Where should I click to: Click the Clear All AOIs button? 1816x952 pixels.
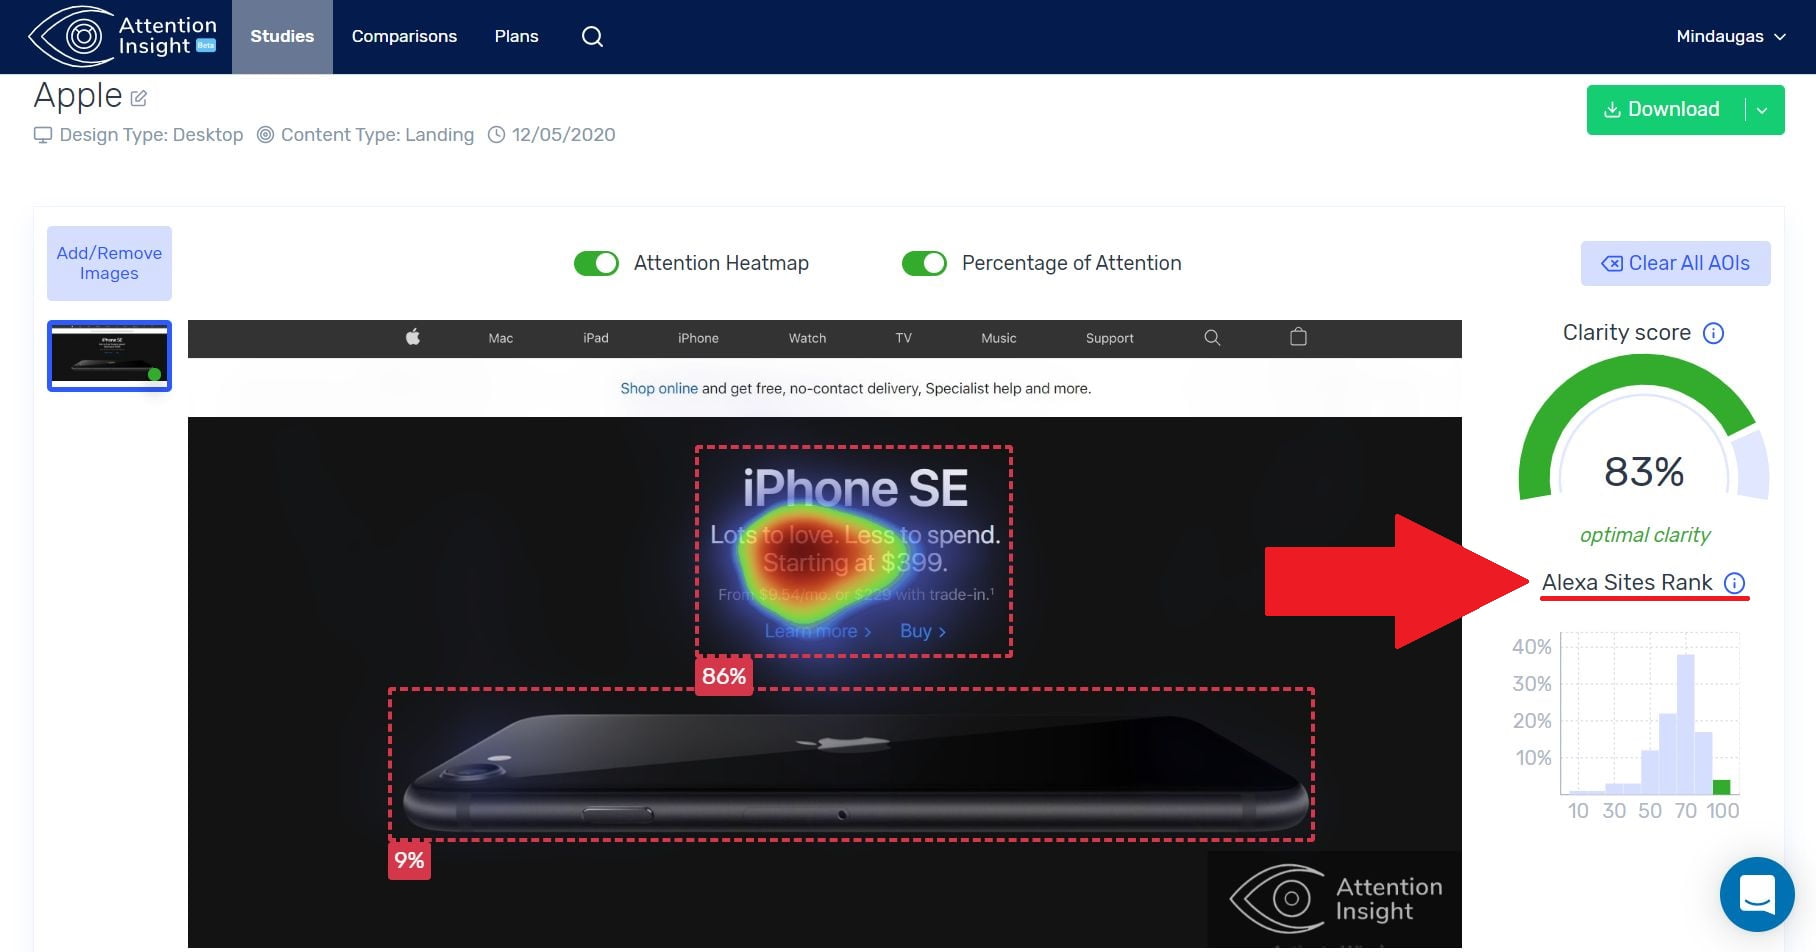click(x=1676, y=263)
